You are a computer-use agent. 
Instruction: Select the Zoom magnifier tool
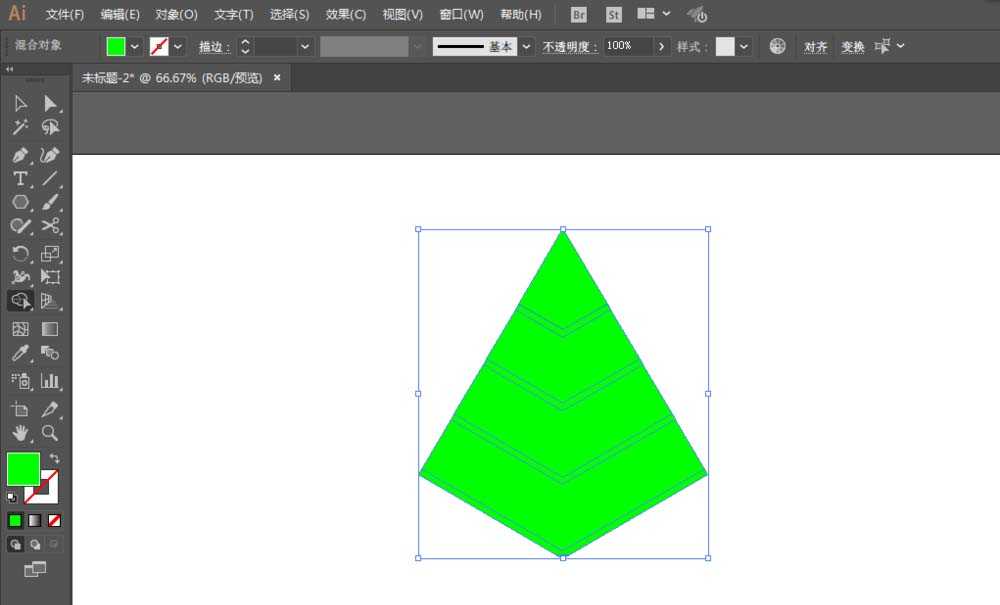coord(50,434)
